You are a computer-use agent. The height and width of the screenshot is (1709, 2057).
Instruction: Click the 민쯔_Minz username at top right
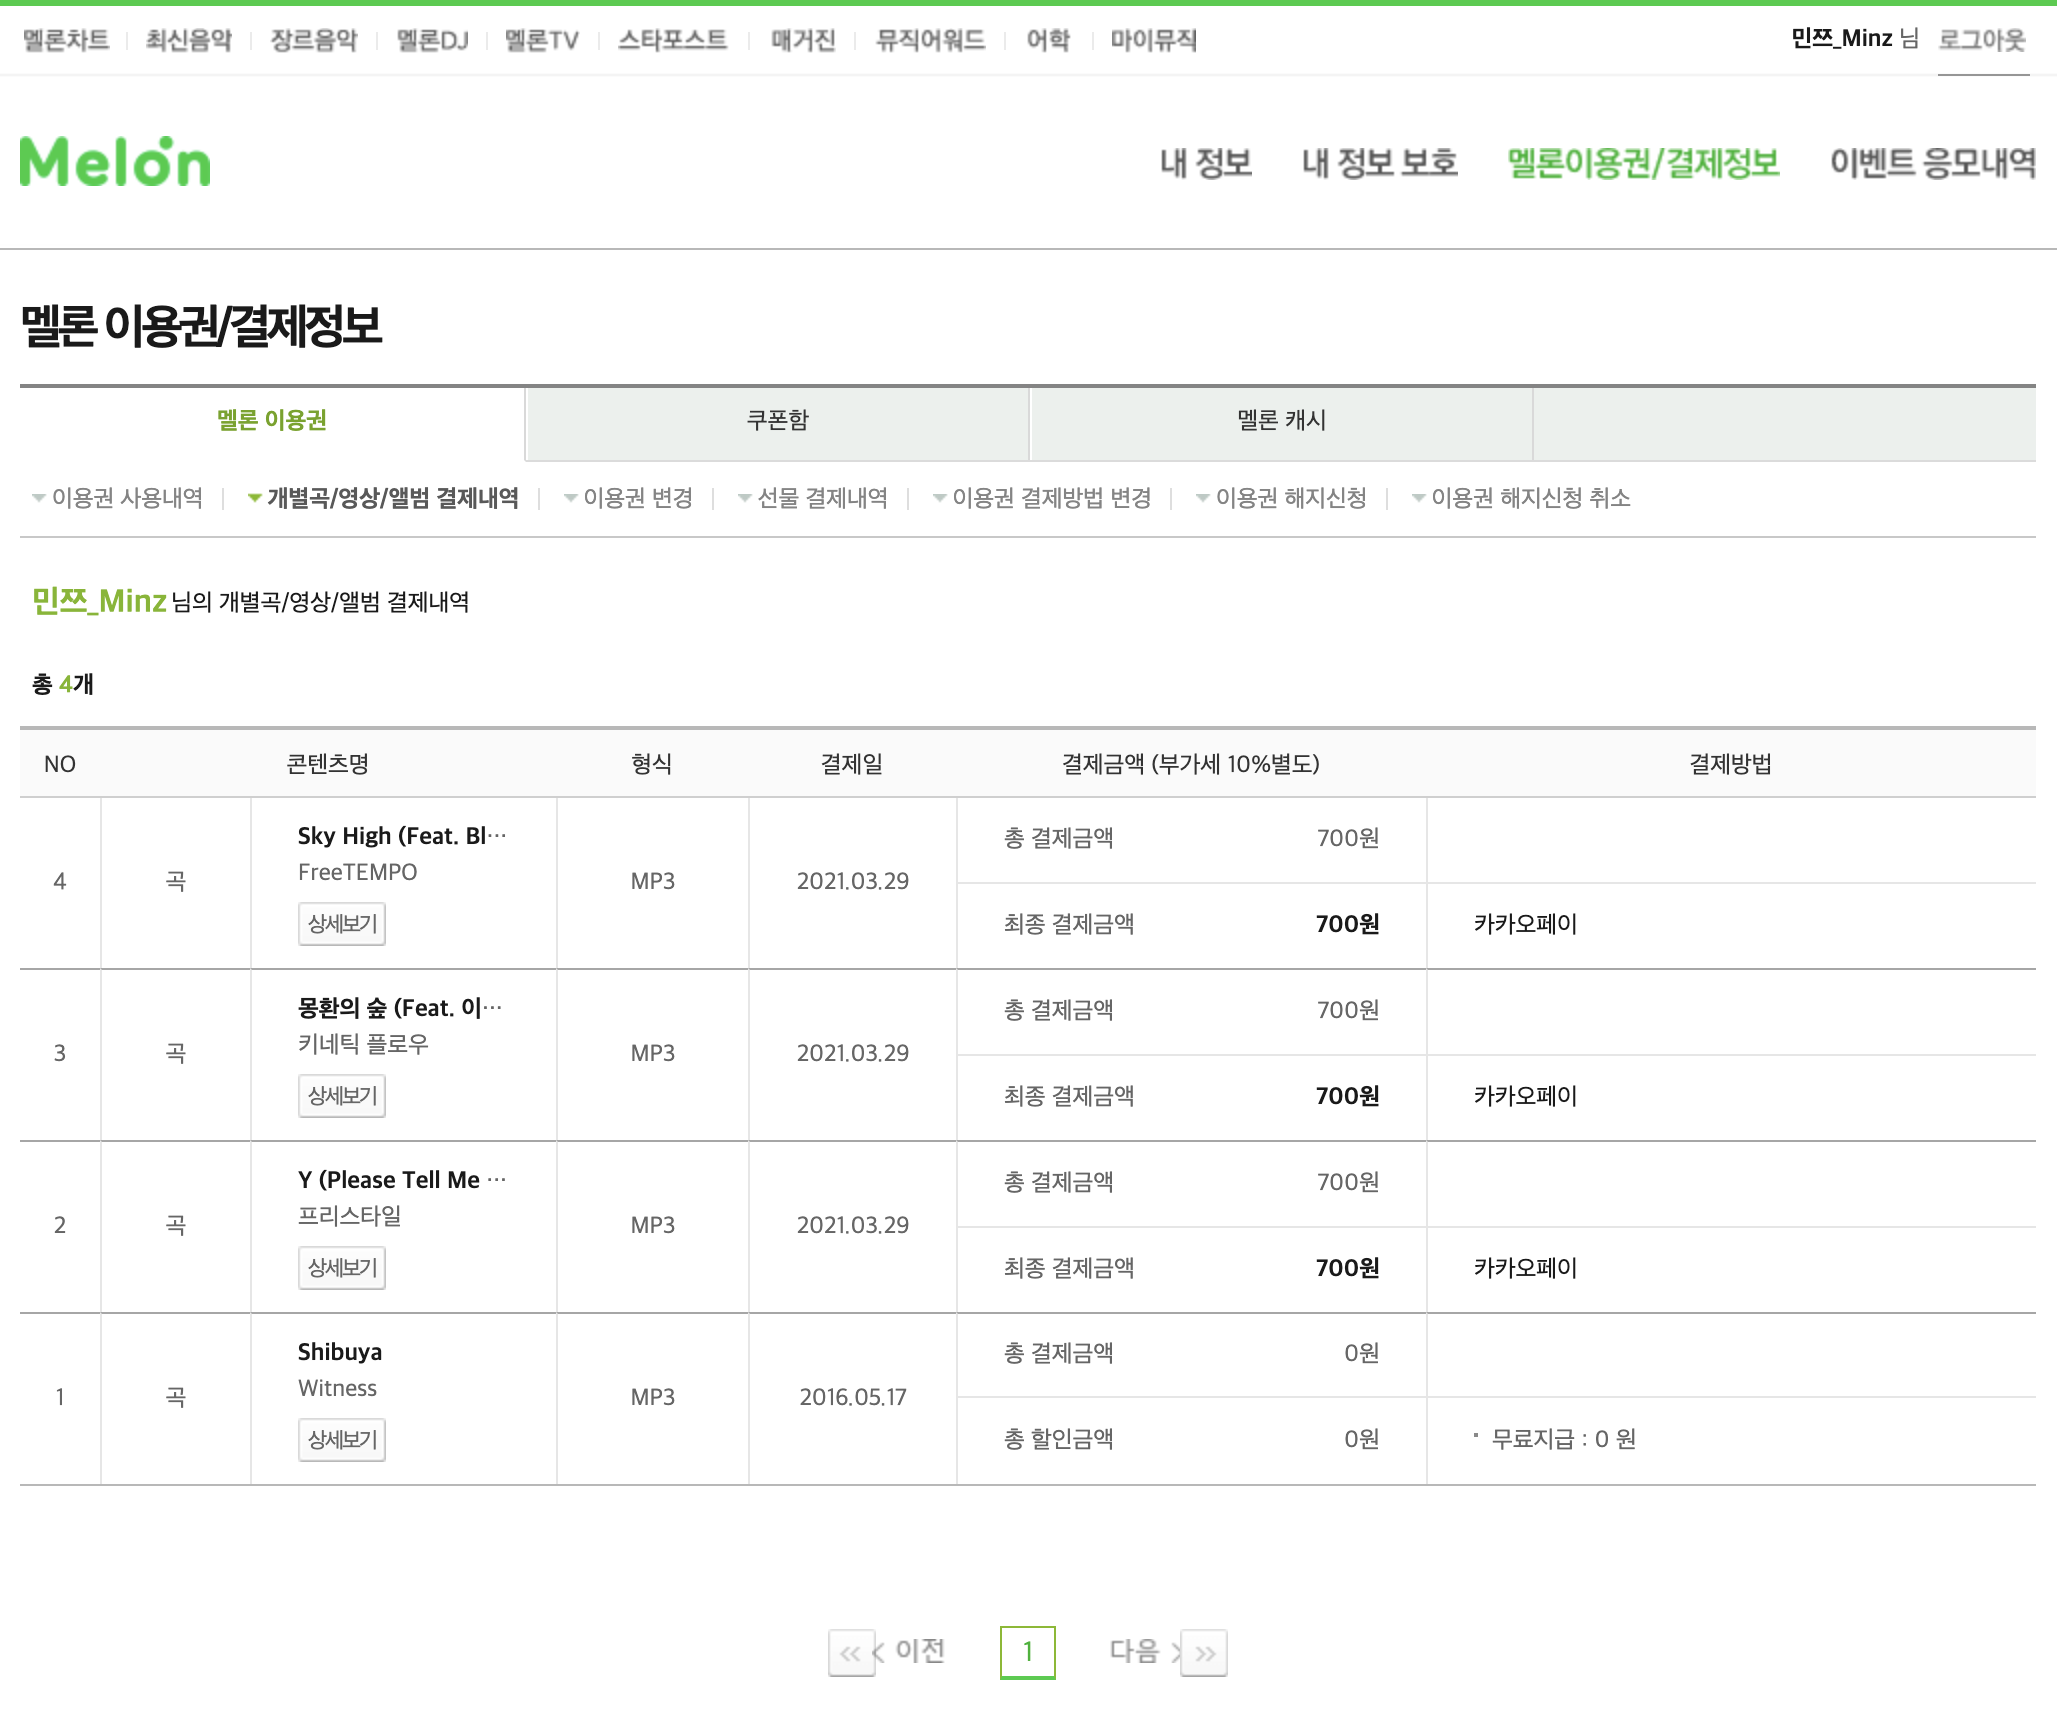1842,38
